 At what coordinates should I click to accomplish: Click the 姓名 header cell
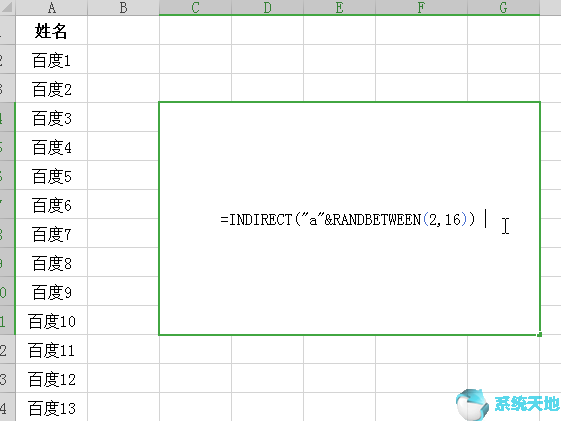[52, 30]
